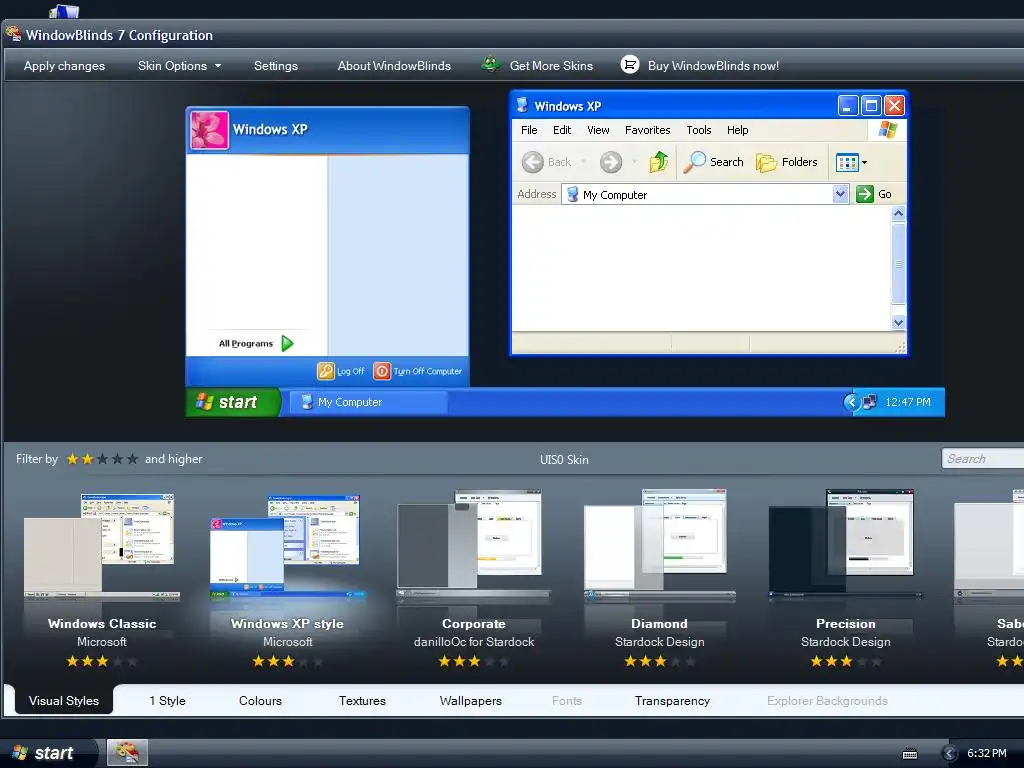Expand the address bar dropdown in the preview
1024x768 pixels.
point(840,194)
